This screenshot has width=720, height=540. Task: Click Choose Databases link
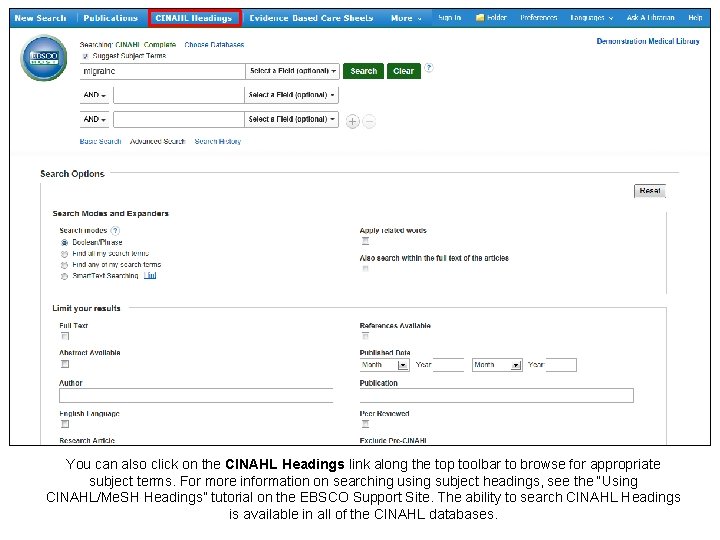214,45
